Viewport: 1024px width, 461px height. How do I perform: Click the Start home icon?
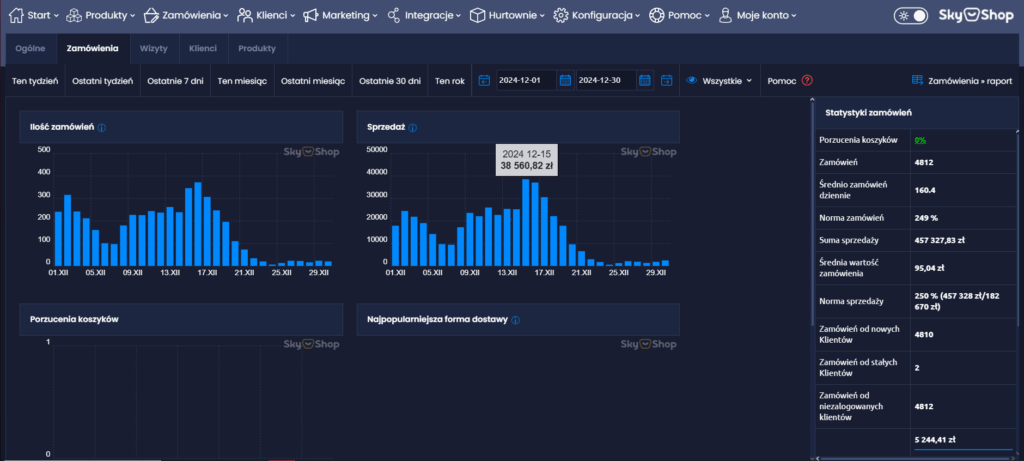pos(17,16)
